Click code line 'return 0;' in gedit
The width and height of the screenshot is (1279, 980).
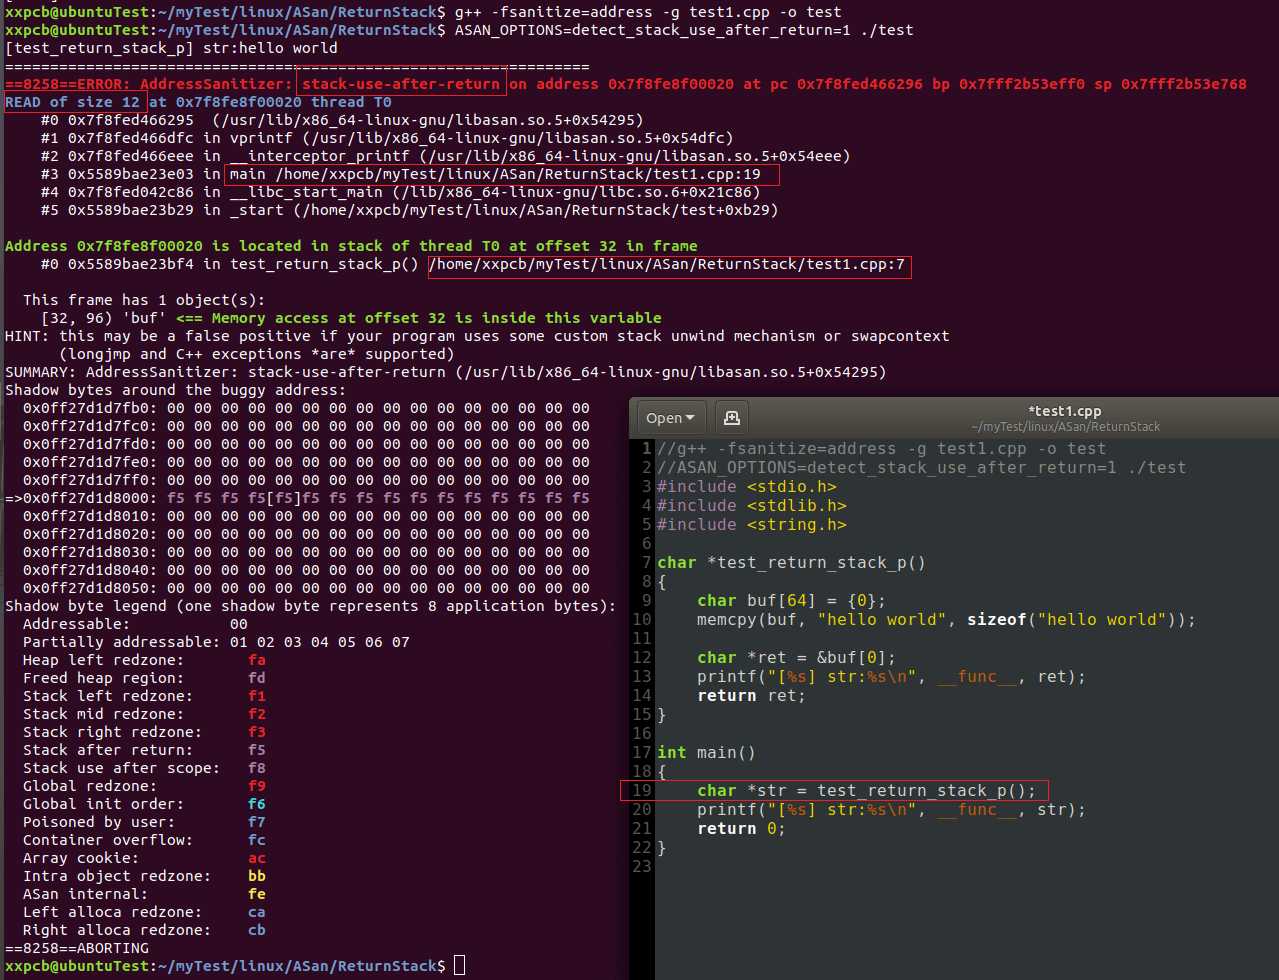click(741, 829)
